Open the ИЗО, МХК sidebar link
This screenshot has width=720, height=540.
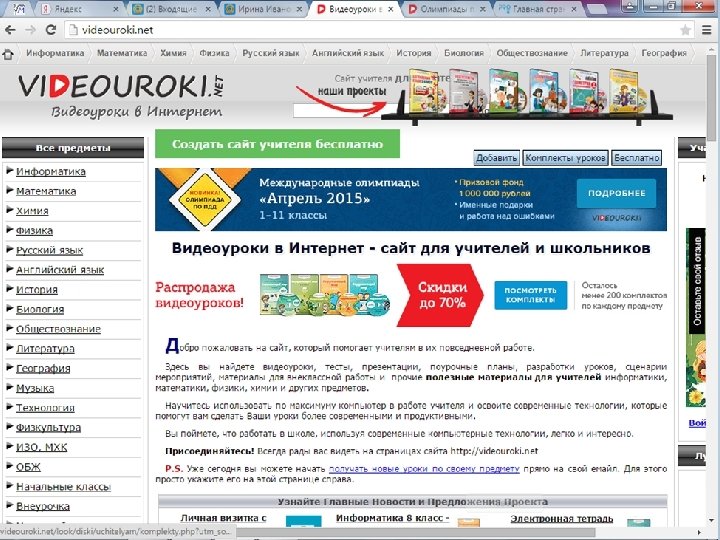tap(41, 448)
